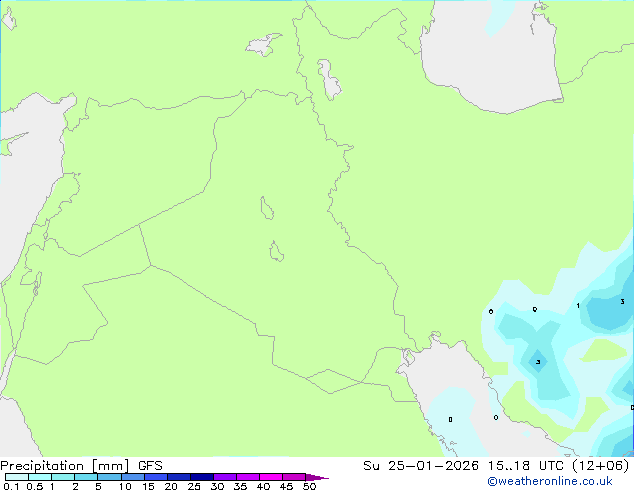Select the 0.5–1 mm legend color swatch
634x490 pixels.
[x=40, y=477]
